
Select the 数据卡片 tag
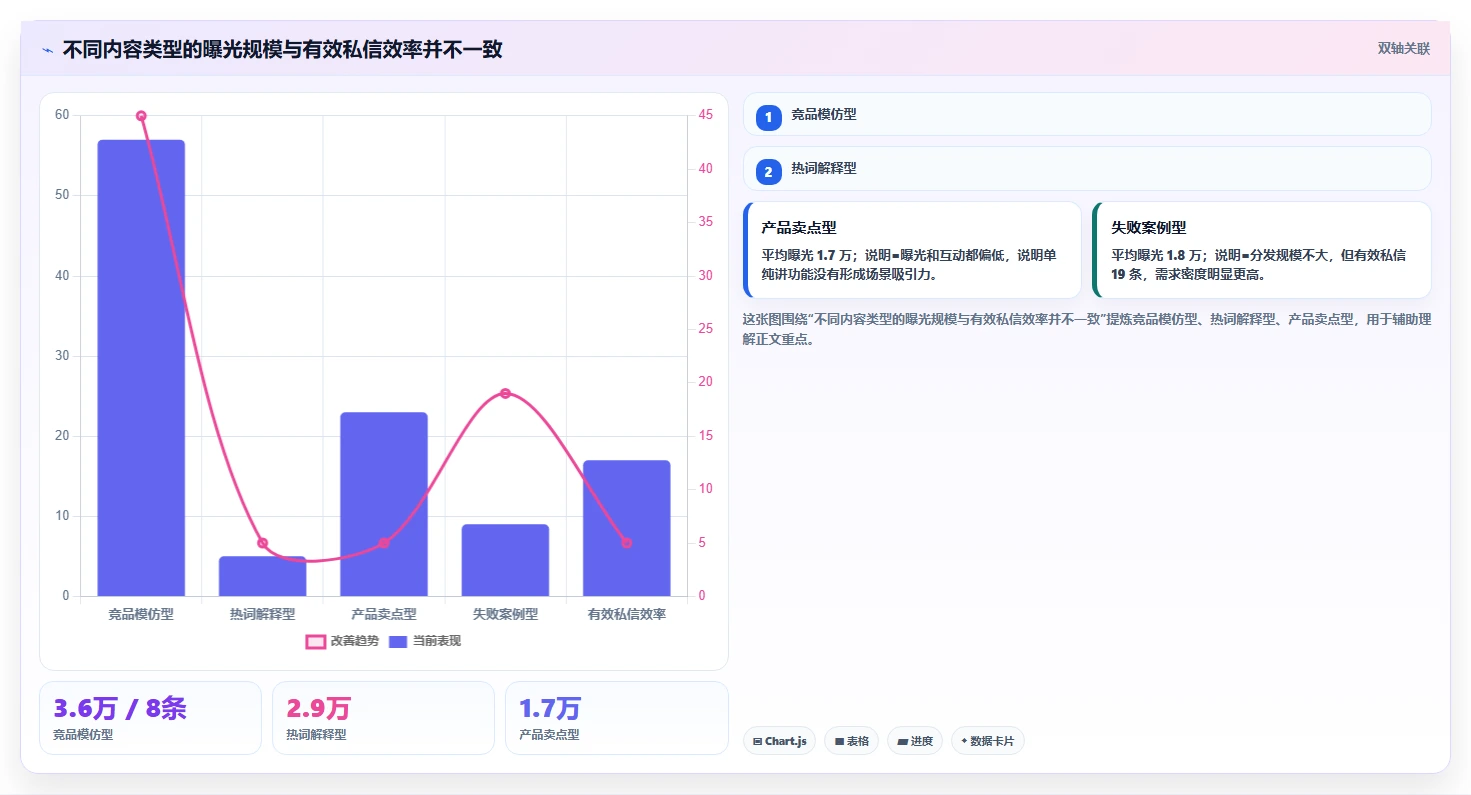click(x=987, y=741)
